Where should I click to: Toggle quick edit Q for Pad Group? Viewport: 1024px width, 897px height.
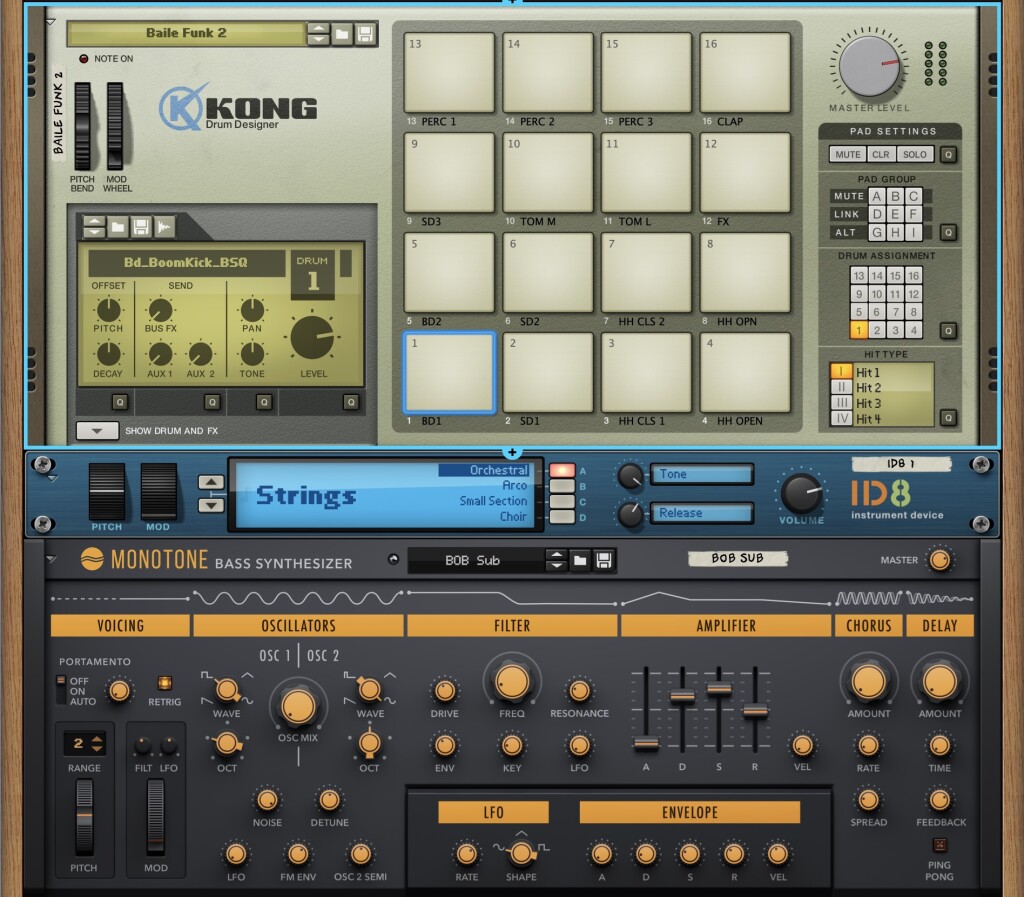[x=948, y=232]
